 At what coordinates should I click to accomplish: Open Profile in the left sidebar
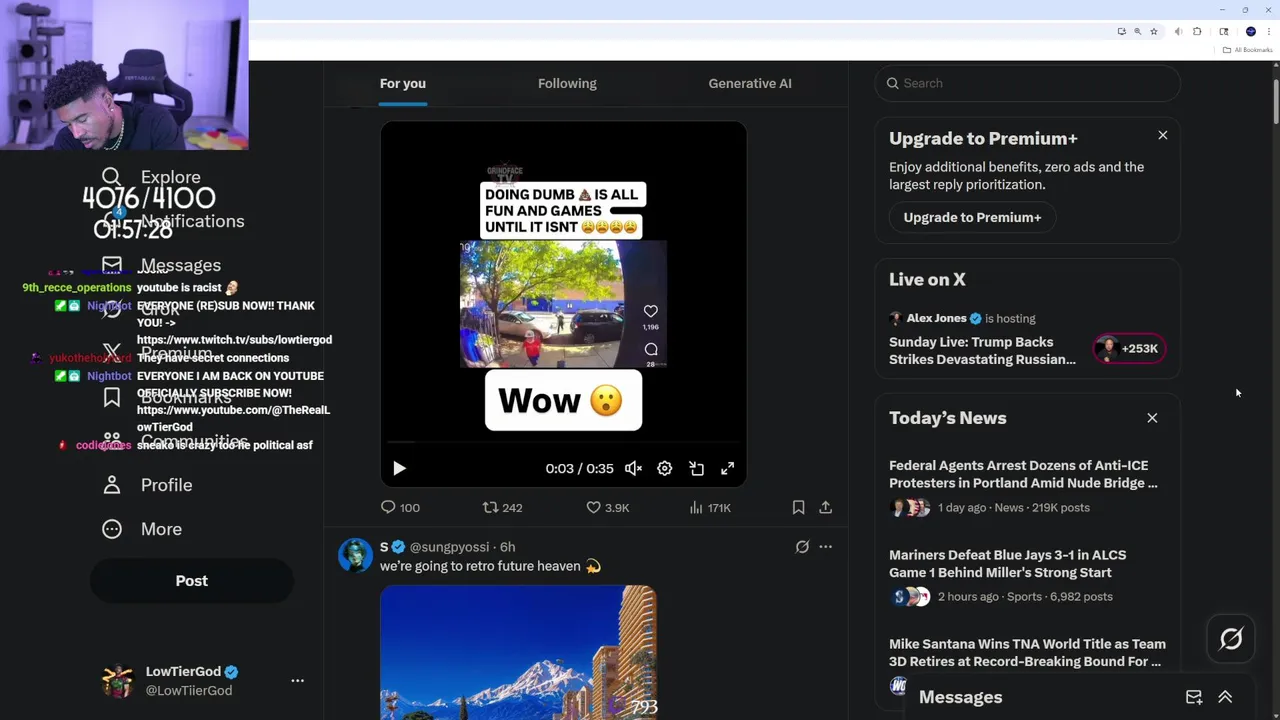coord(147,485)
